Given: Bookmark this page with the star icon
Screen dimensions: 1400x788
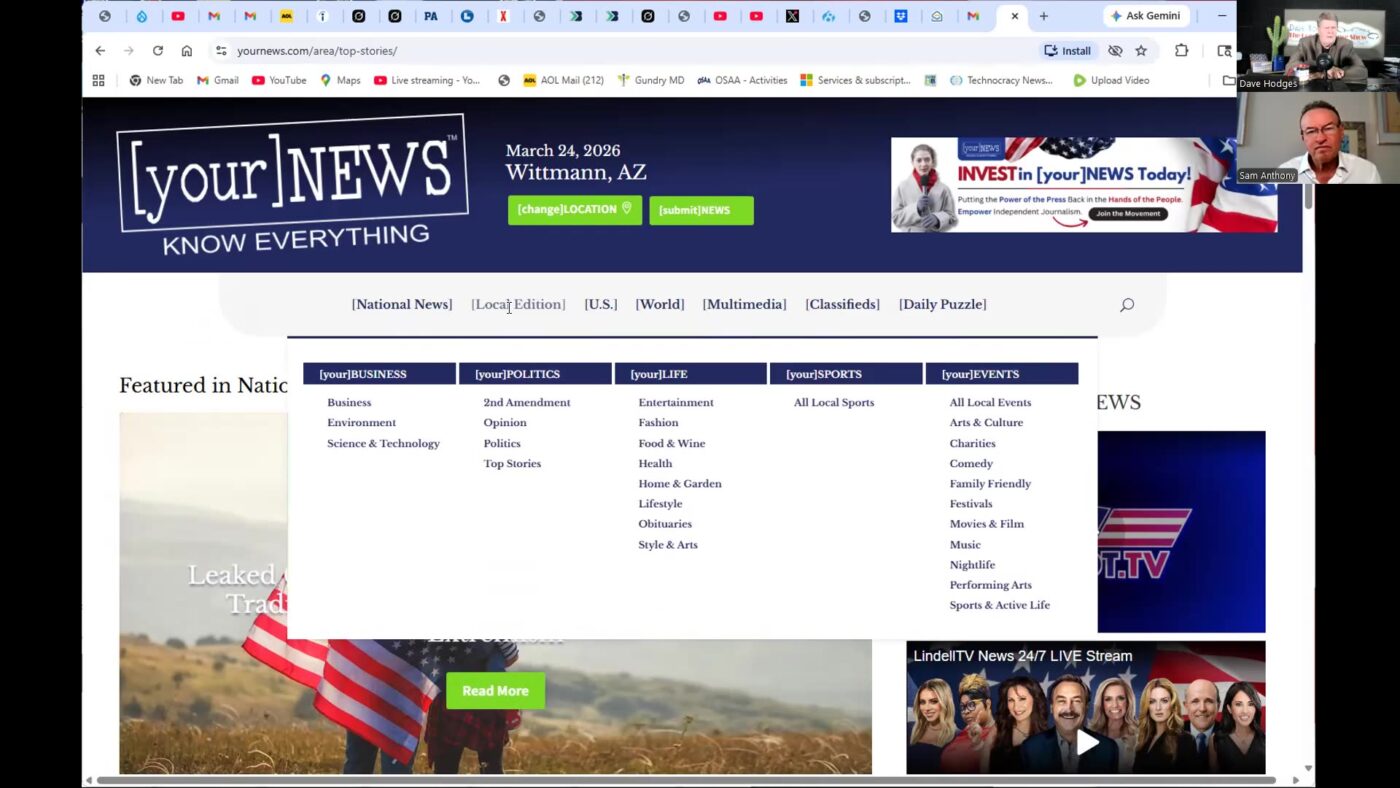Looking at the screenshot, I should (1141, 51).
